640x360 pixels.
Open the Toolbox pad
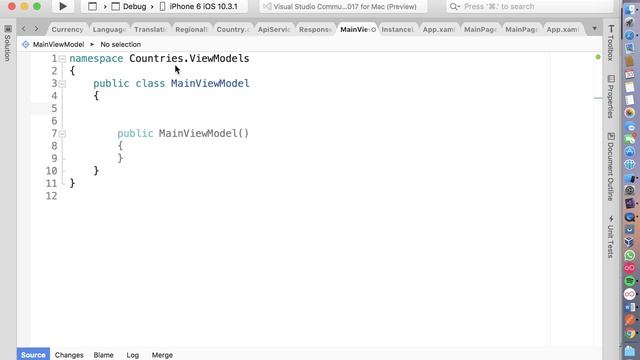pos(611,43)
